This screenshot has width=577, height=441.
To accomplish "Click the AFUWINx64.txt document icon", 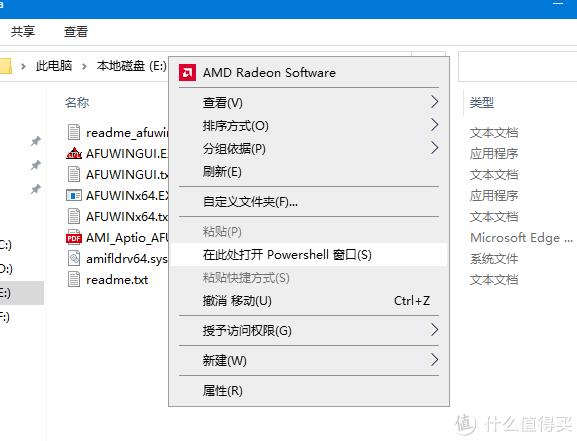I will click(74, 216).
